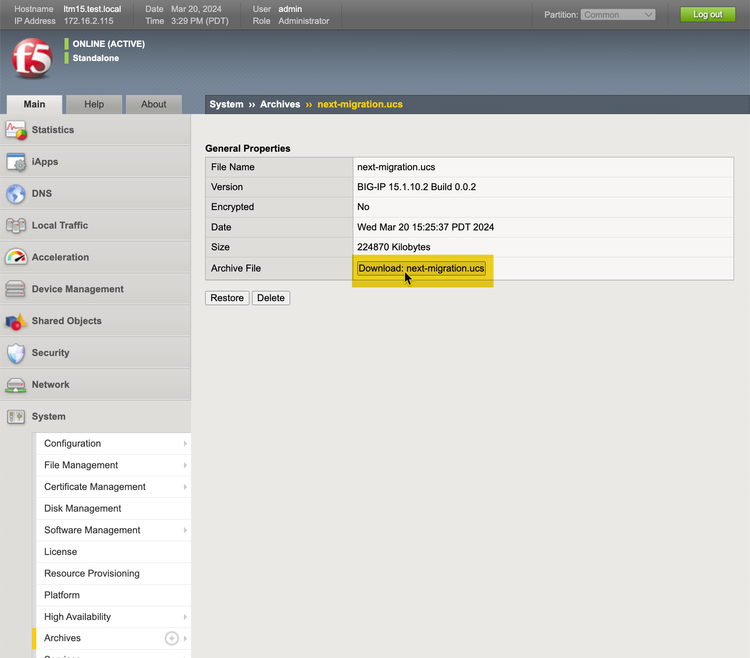Click the F5 logo
Screen dimensions: 750x658
[x=32, y=58]
